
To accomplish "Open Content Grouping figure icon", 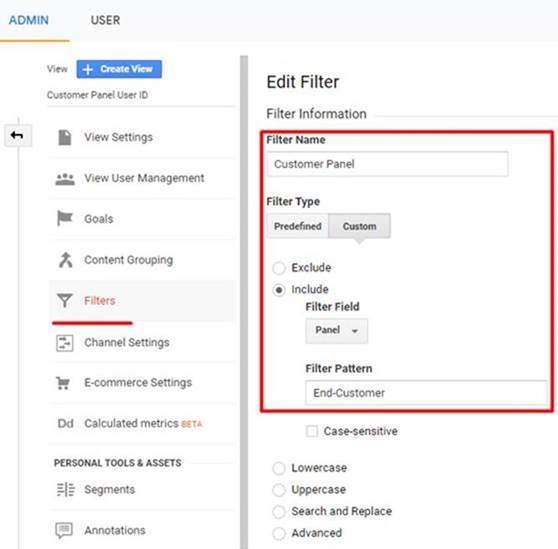I will click(65, 260).
